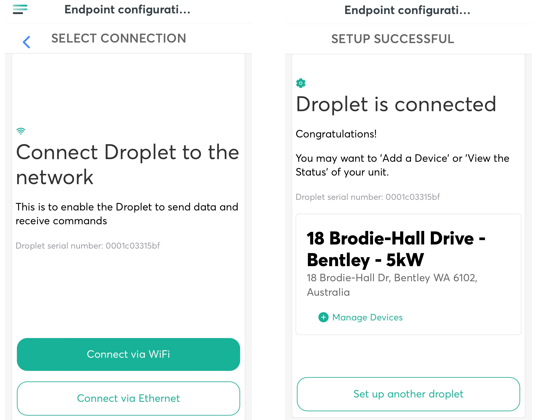Screen dimensions: 541x420
Task: Click the Droplet is connected heading
Action: [396, 104]
